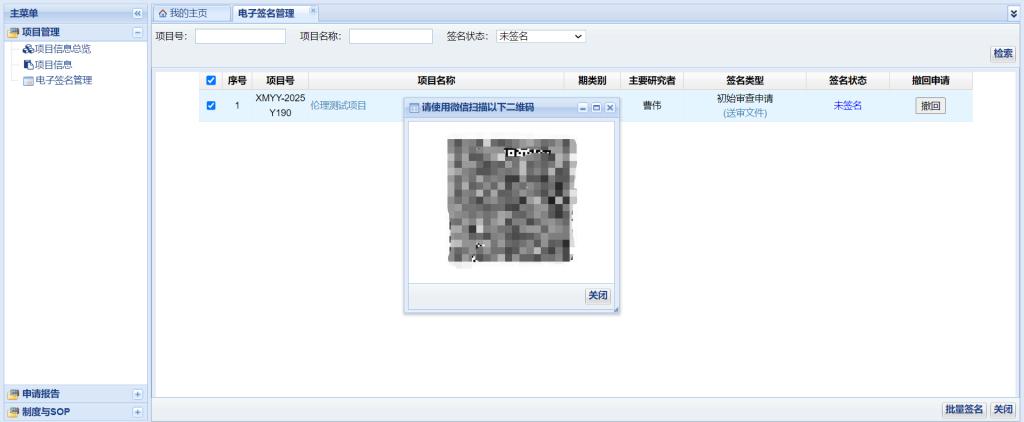Collapse the 主菜单 sidebar panel
The width and height of the screenshot is (1024, 422).
point(138,13)
